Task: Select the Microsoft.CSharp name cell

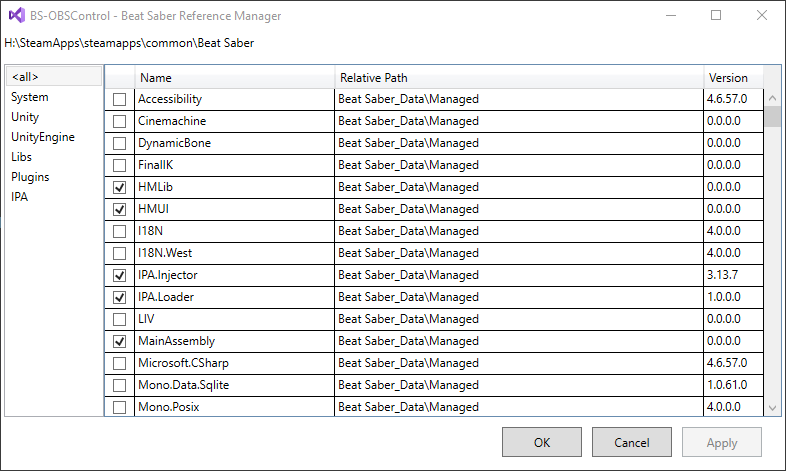Action: (x=235, y=363)
